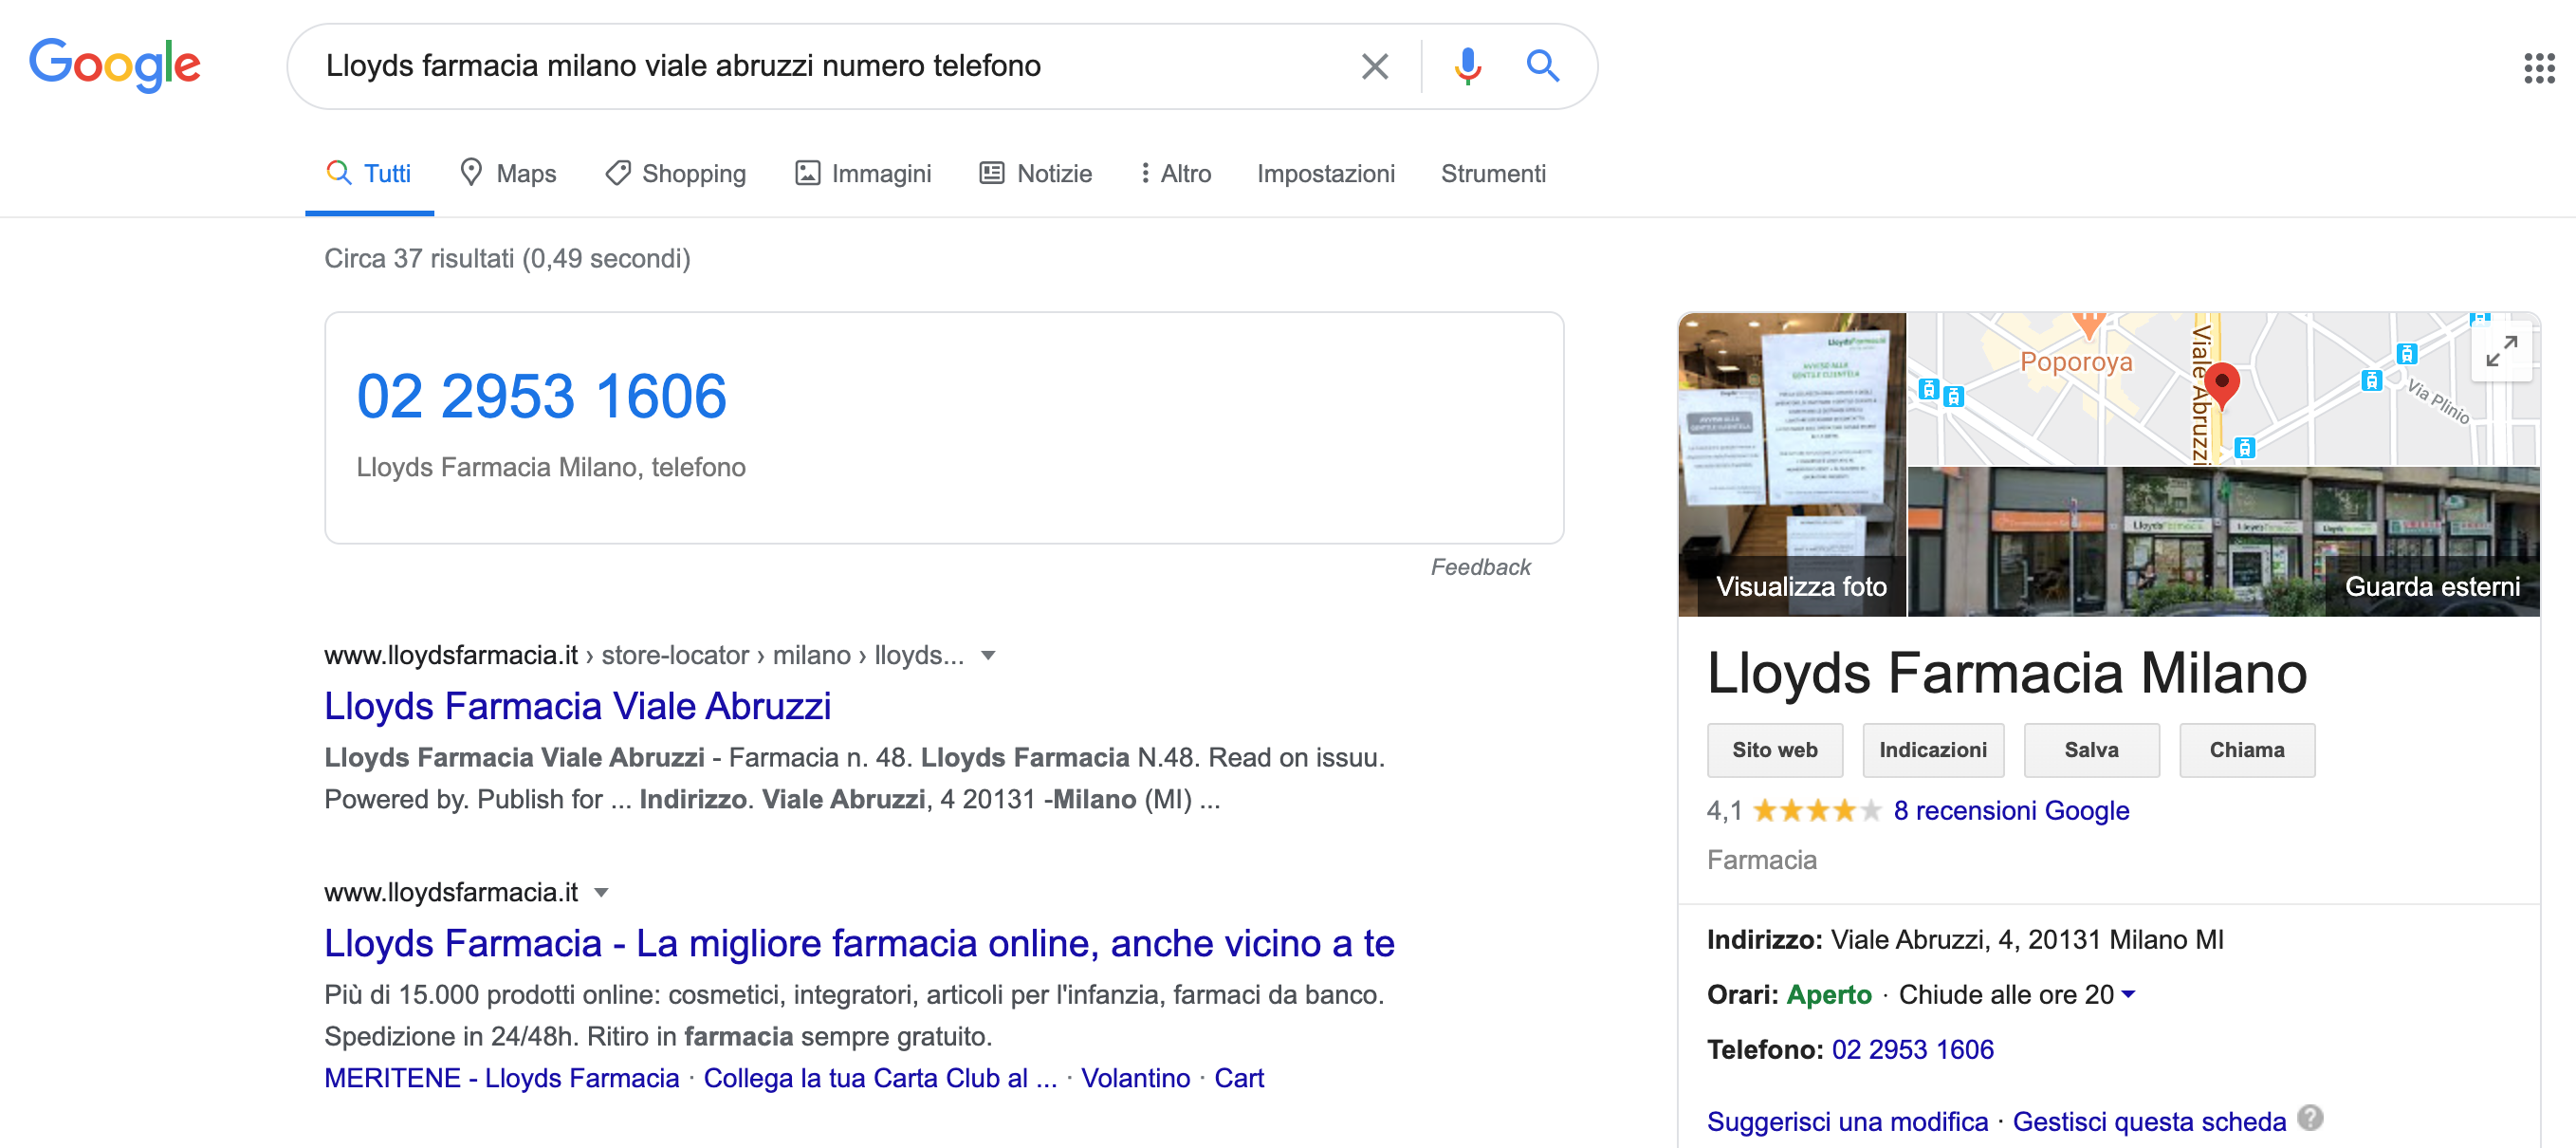Expand the Altro menu

[x=1175, y=173]
